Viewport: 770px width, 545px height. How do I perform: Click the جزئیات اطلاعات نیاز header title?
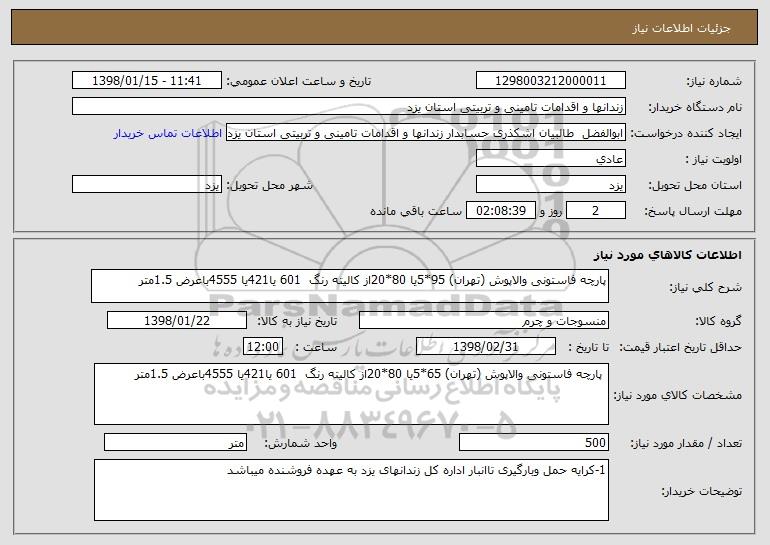click(681, 28)
